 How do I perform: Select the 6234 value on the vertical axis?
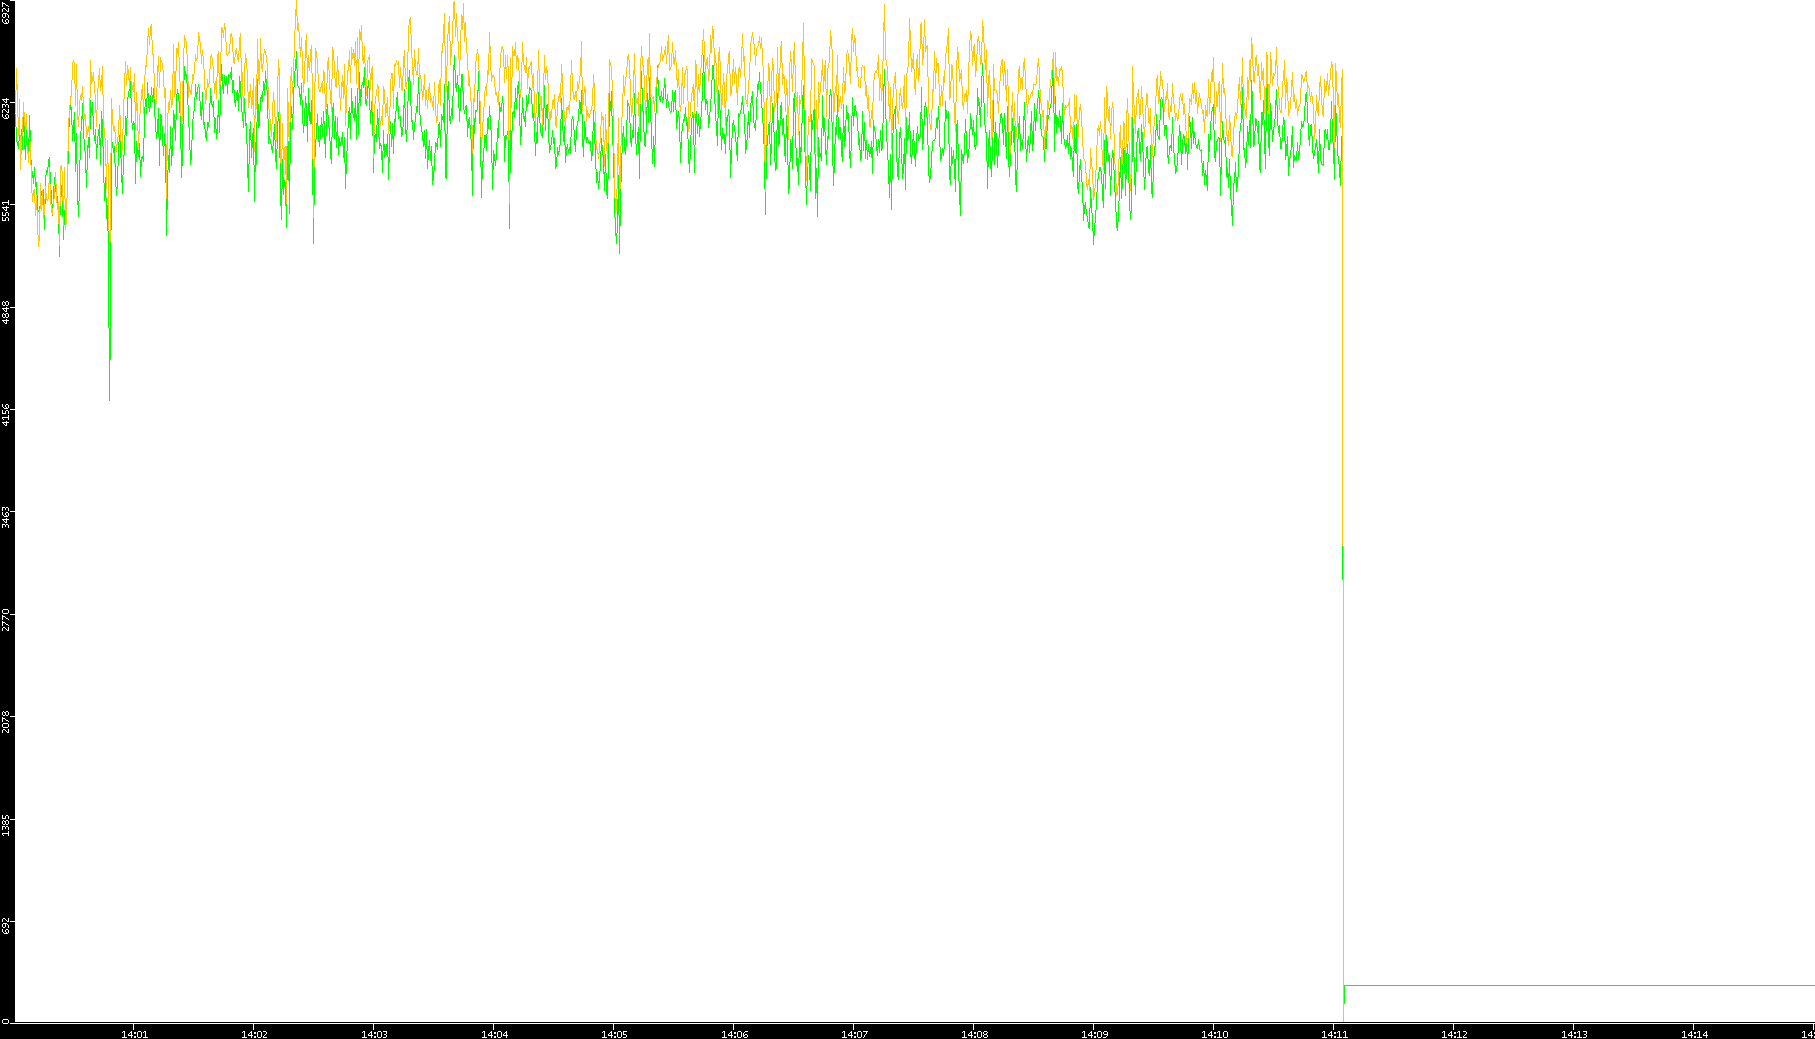pos(6,108)
